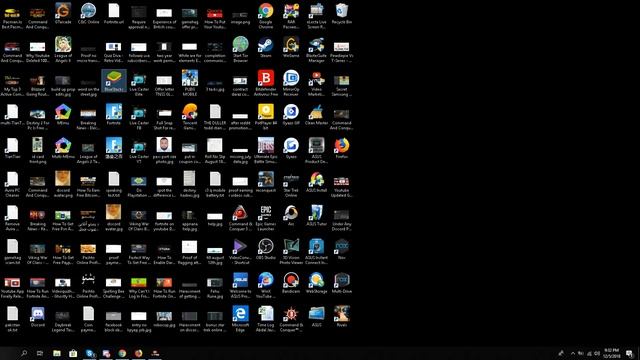Launch PUBG MOBILE shortcut
Viewport: 640px width, 360px height.
pyautogui.click(x=190, y=83)
